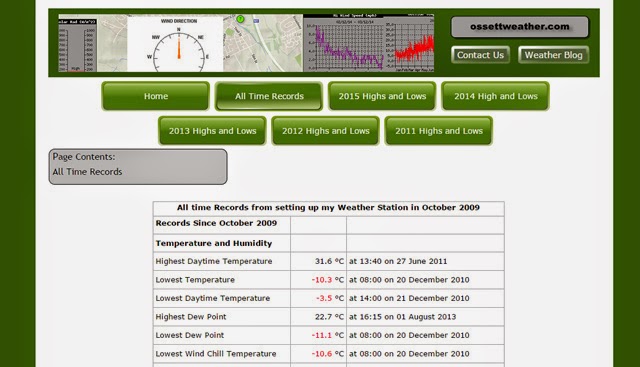Open the Weather Blog button
The width and height of the screenshot is (640, 367).
[x=553, y=55]
